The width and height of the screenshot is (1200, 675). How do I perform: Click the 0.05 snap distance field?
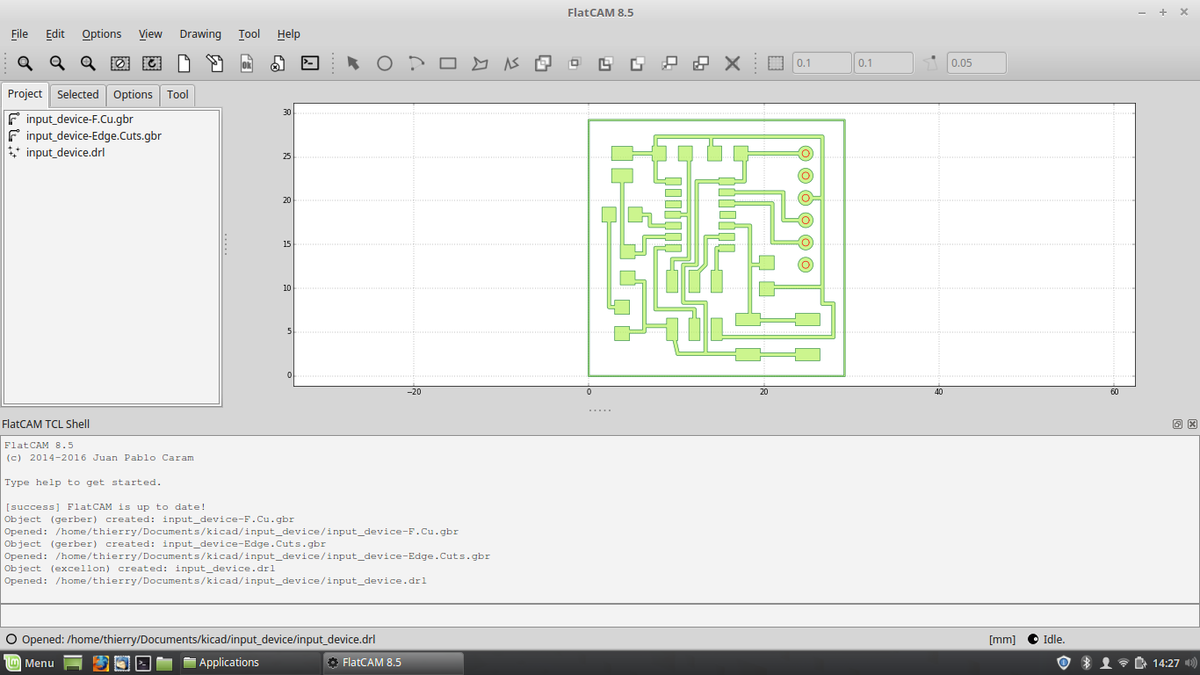pos(976,63)
